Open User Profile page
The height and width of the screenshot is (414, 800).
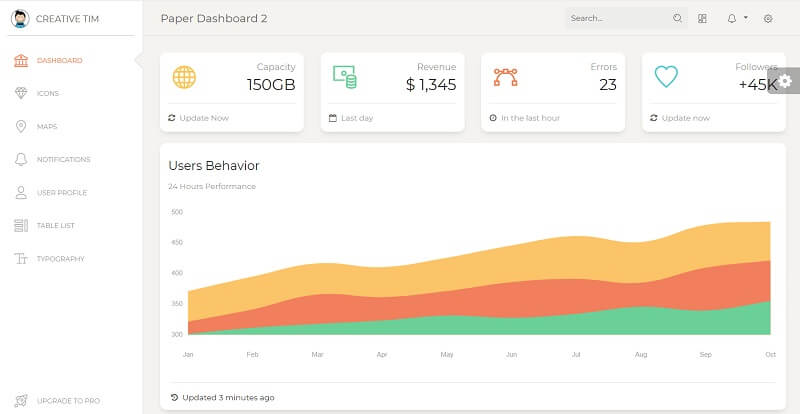[x=61, y=193]
